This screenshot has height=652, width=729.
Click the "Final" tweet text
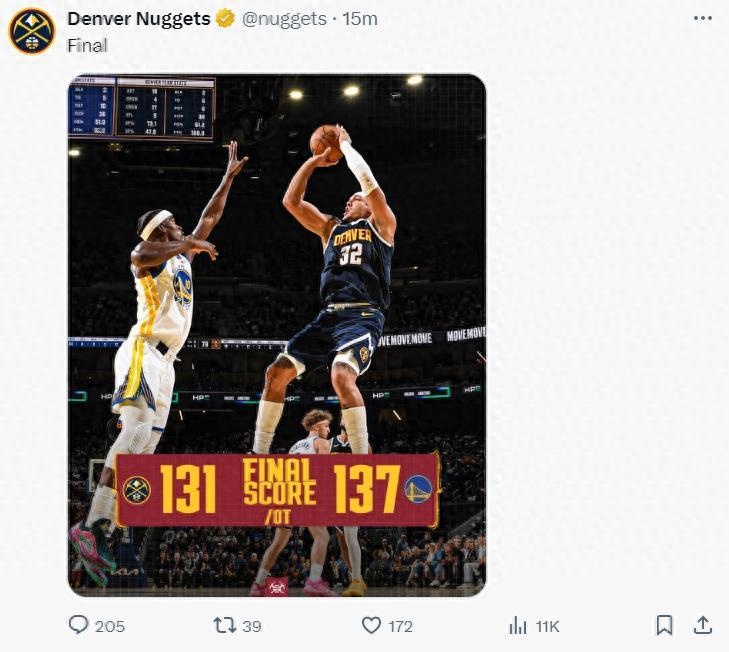[87, 45]
